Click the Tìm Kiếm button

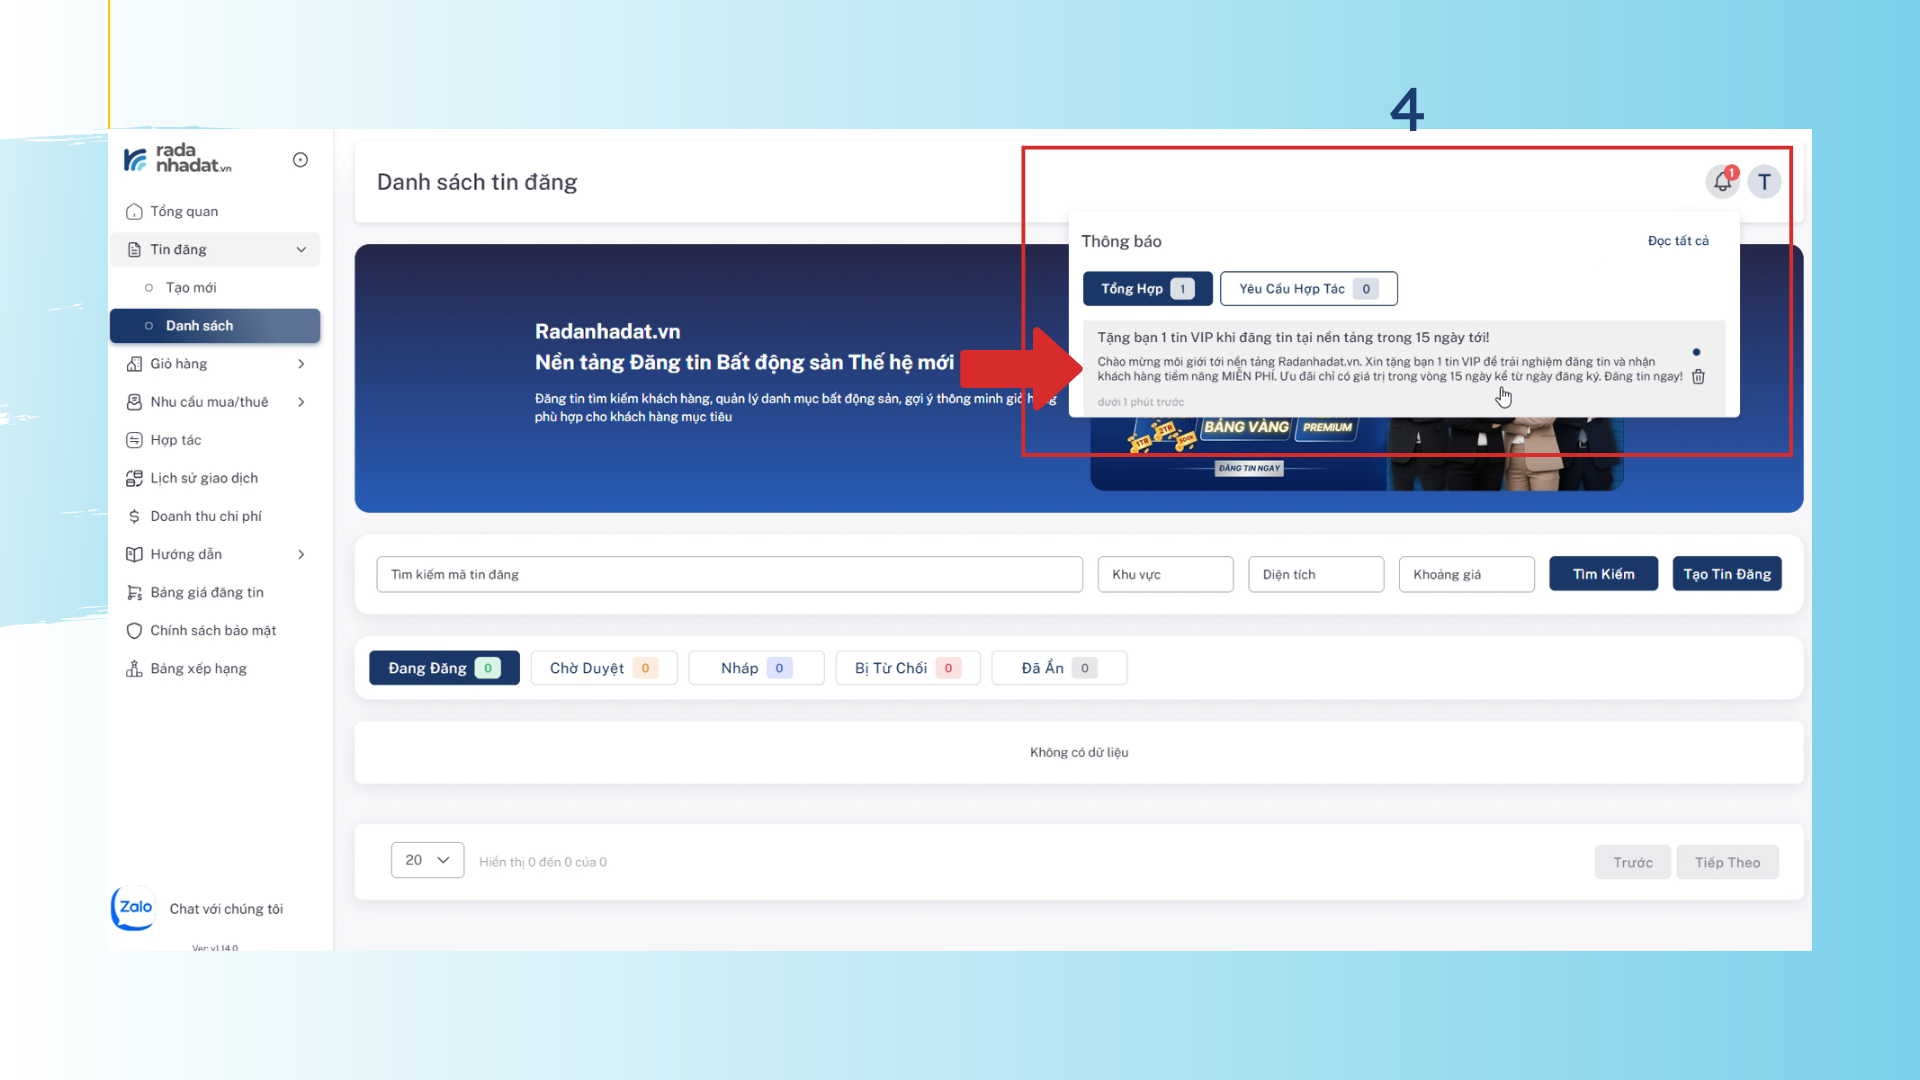1603,574
